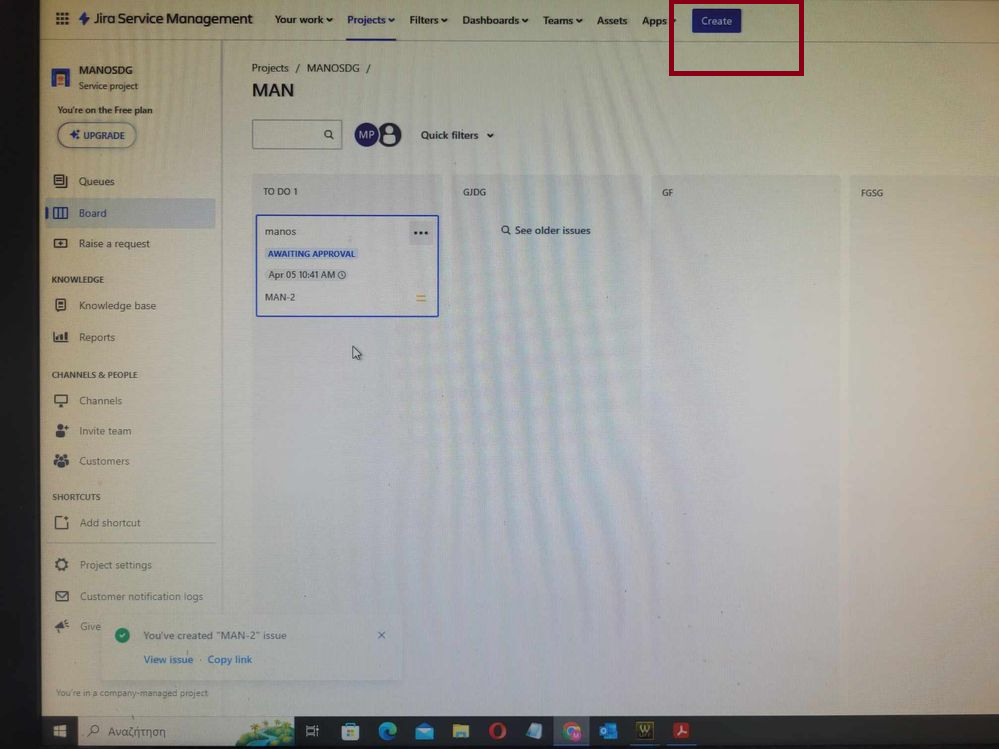Open the Your work dropdown
The image size is (999, 749).
pyautogui.click(x=303, y=20)
